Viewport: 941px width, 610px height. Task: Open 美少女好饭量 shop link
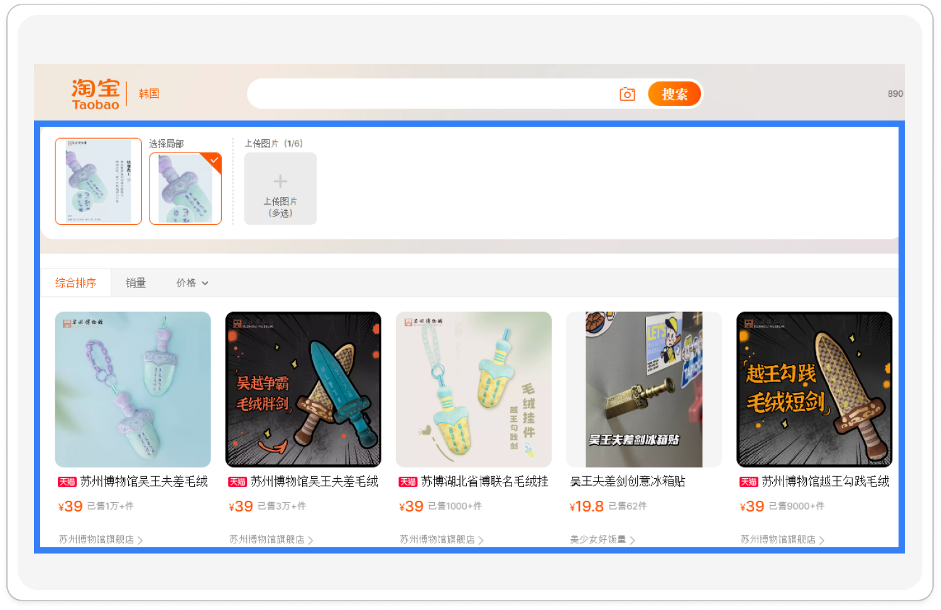click(x=603, y=539)
